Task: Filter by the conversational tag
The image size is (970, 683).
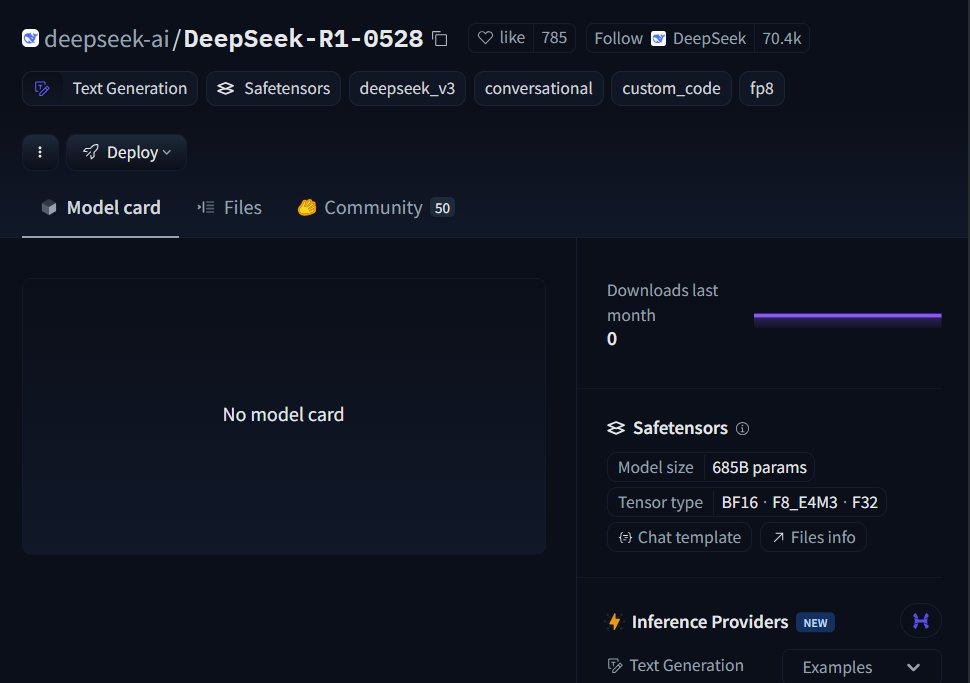Action: [x=538, y=88]
